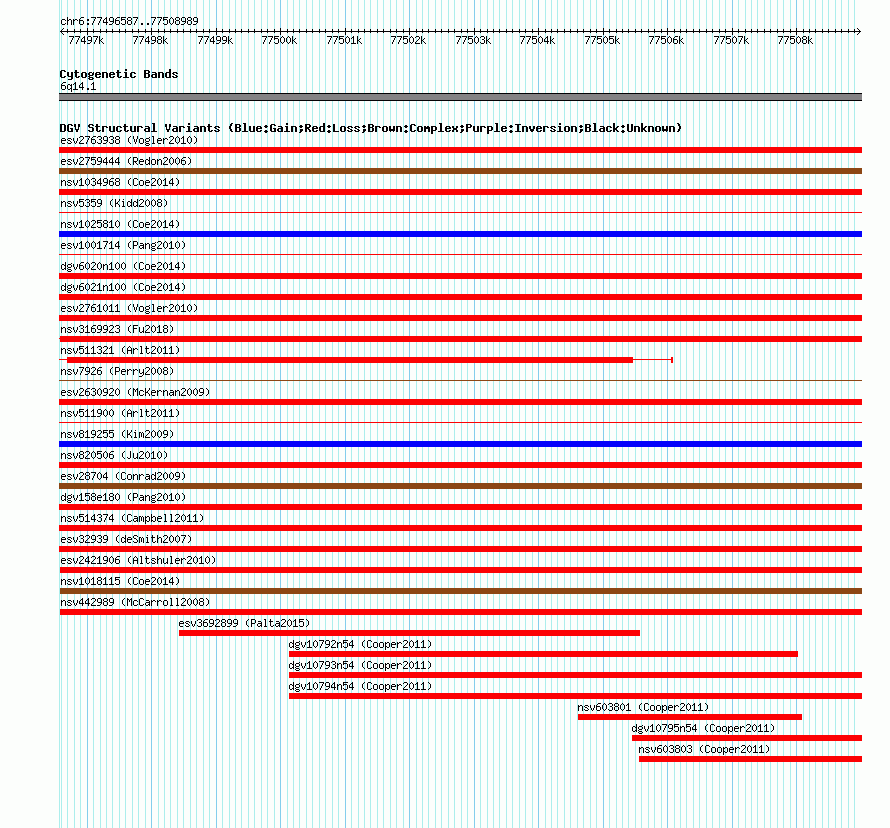Select the esv2759444 (Redon2006) variant label
Screen dimensions: 890x828
coord(126,161)
